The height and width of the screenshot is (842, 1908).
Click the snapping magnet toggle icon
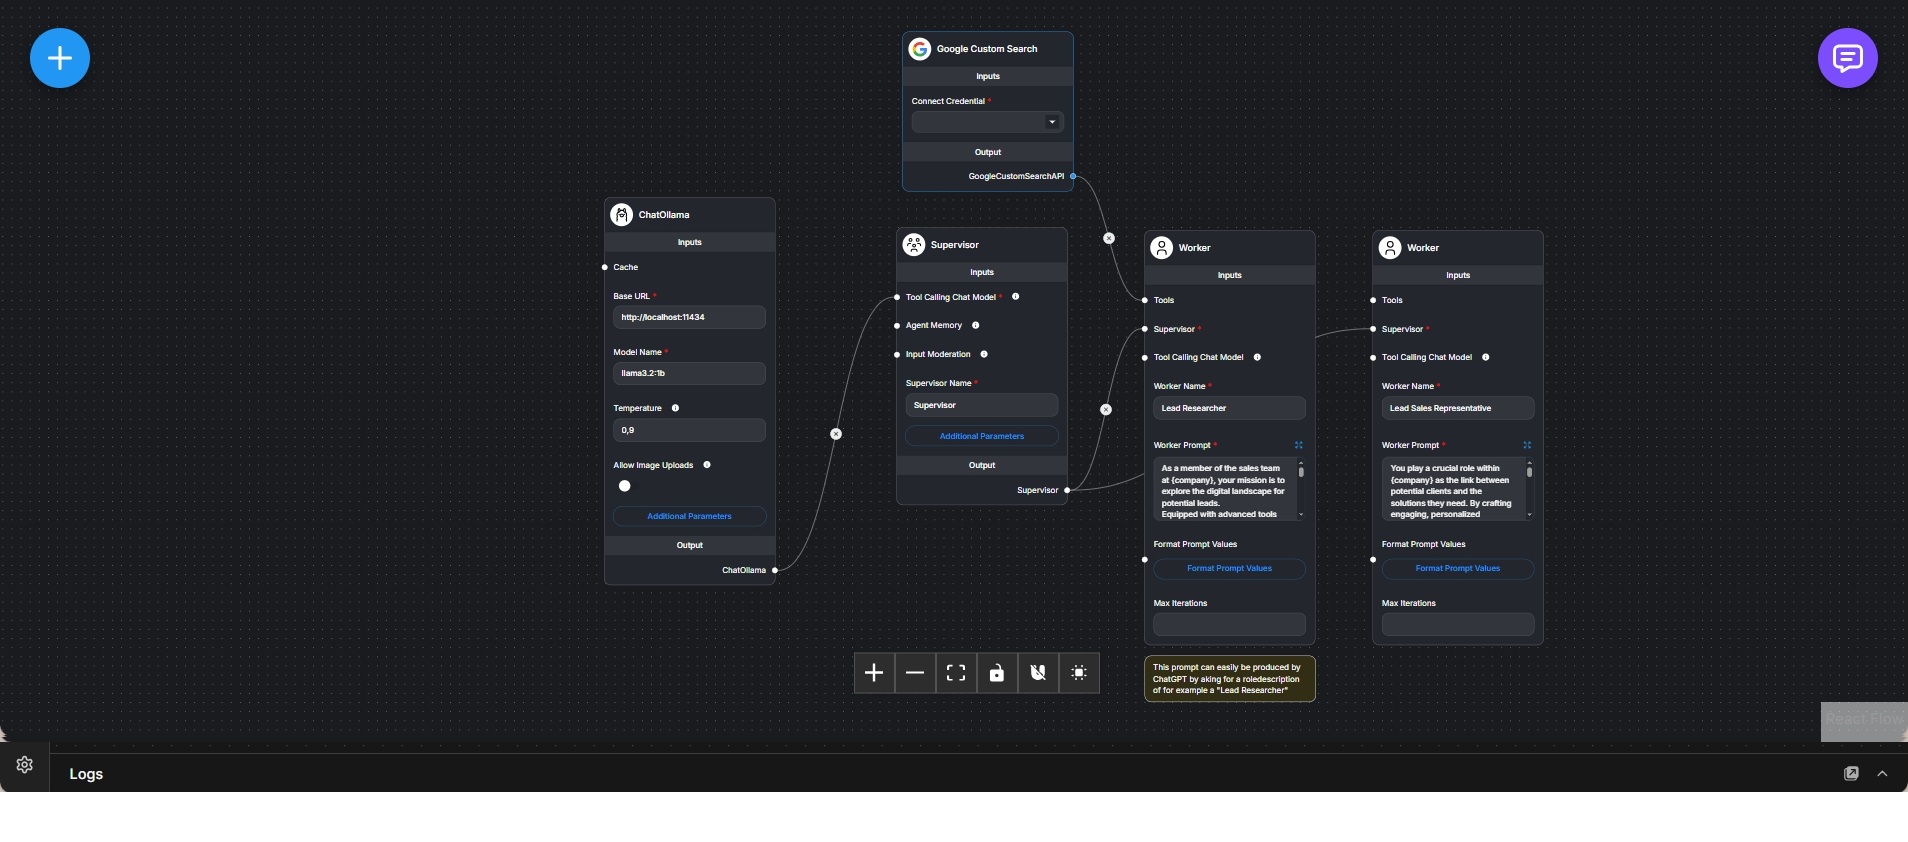(1038, 673)
